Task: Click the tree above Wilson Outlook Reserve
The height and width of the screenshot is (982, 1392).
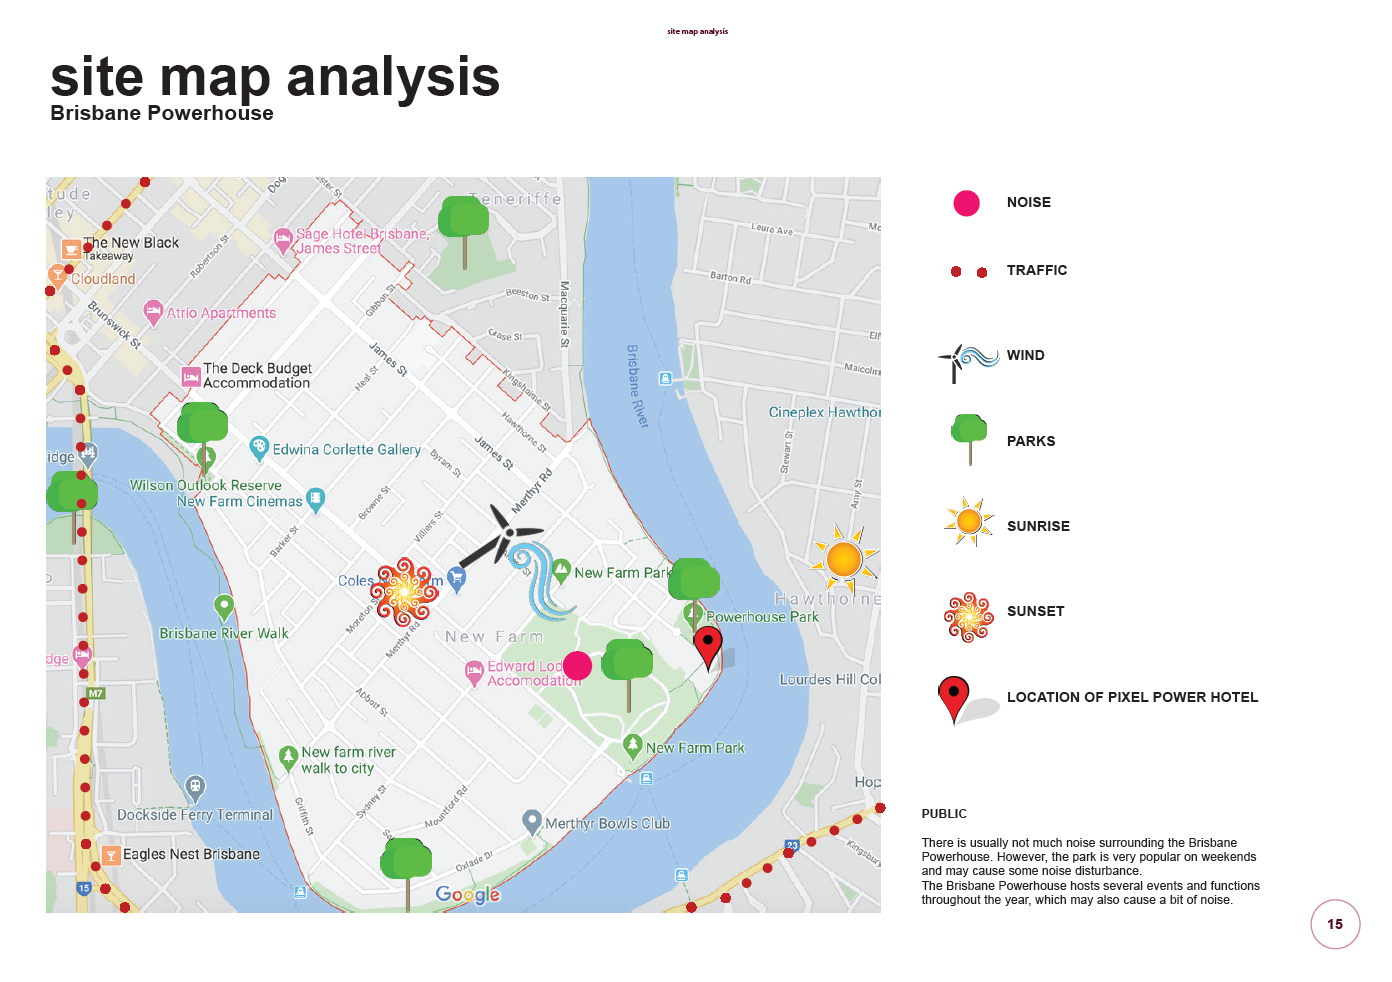Action: click(203, 438)
